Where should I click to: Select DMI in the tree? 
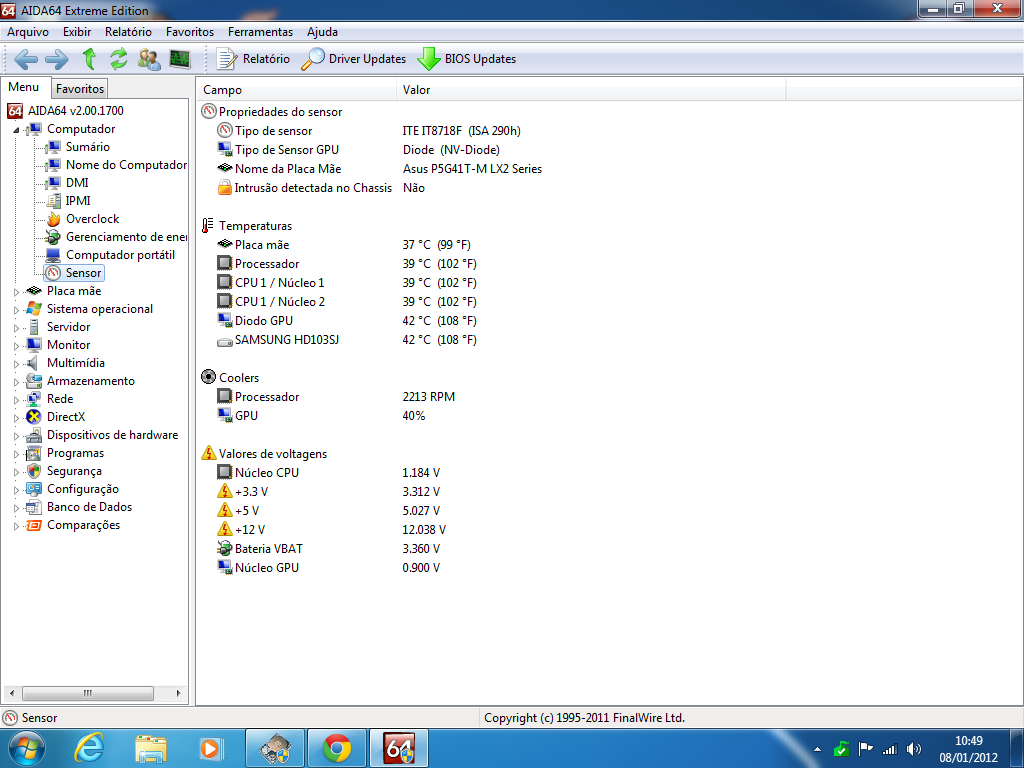tap(77, 183)
